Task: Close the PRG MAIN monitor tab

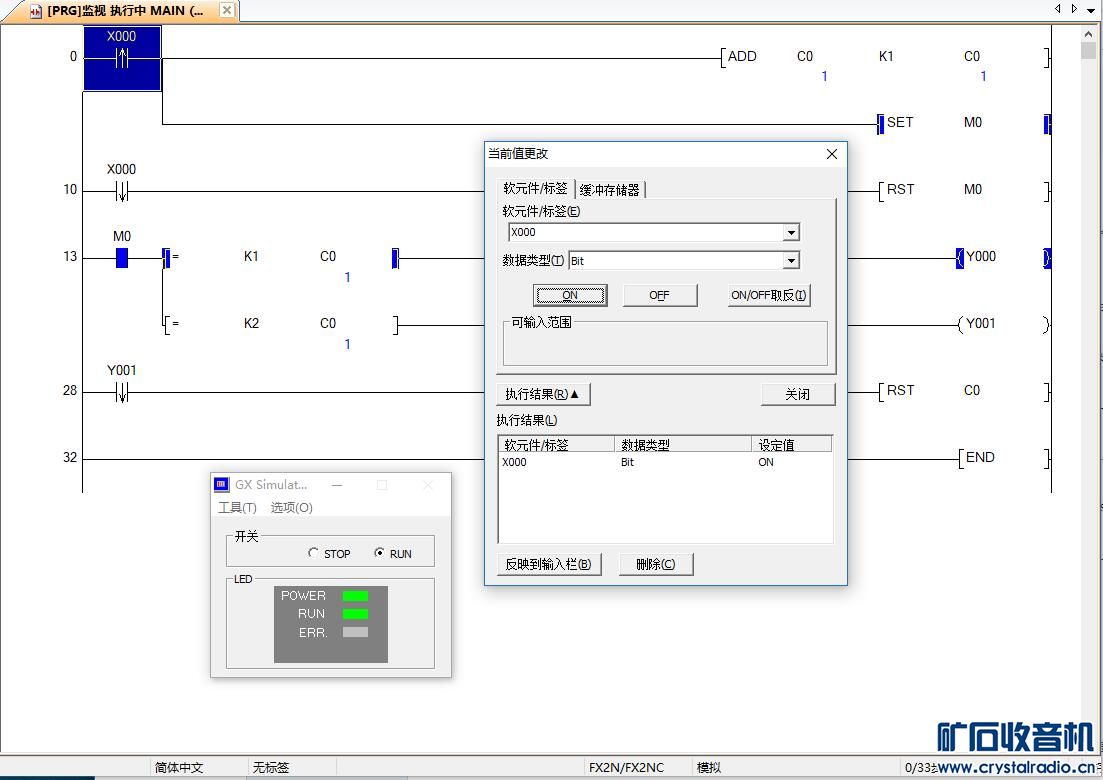Action: tap(227, 11)
